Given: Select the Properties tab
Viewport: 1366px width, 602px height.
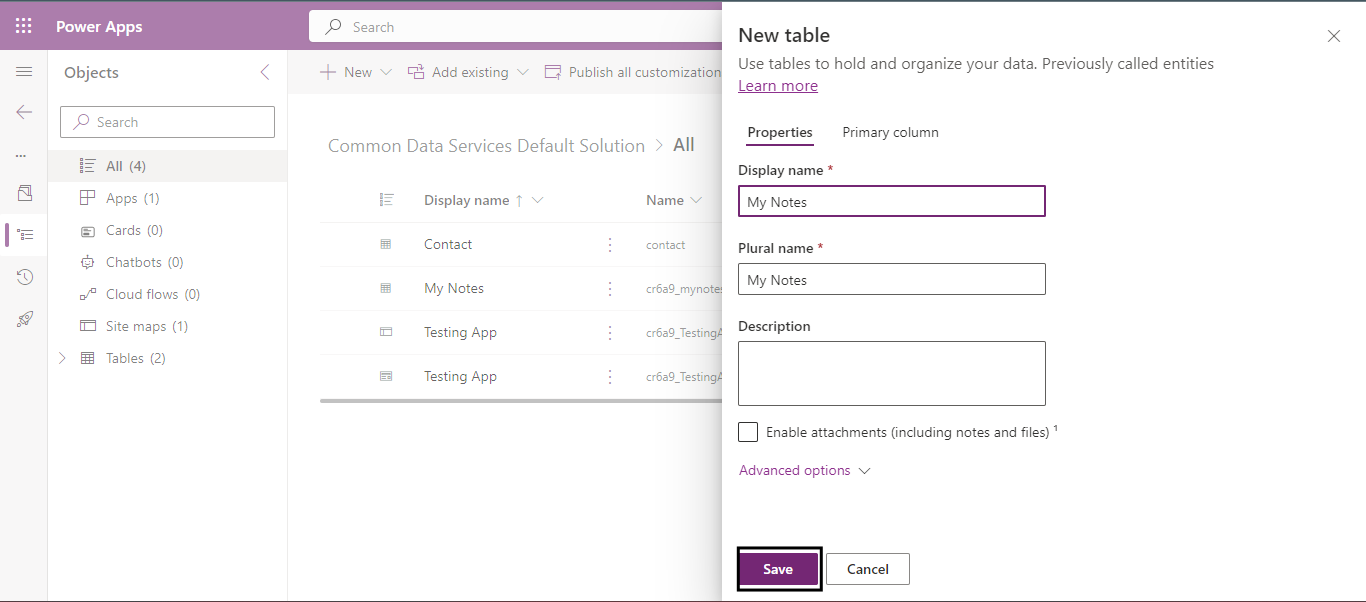Looking at the screenshot, I should pos(780,132).
